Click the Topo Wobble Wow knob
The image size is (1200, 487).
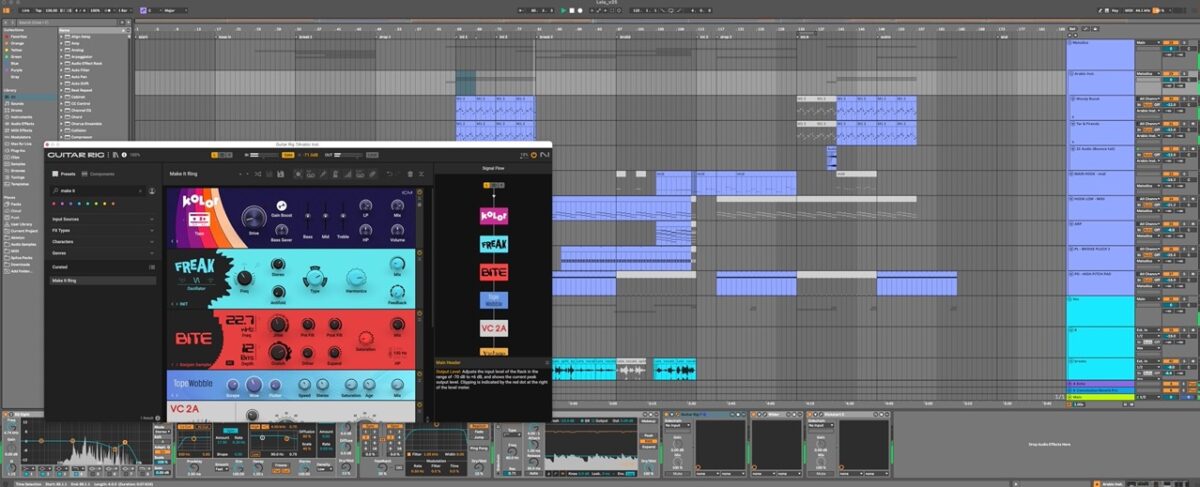pyautogui.click(x=254, y=384)
